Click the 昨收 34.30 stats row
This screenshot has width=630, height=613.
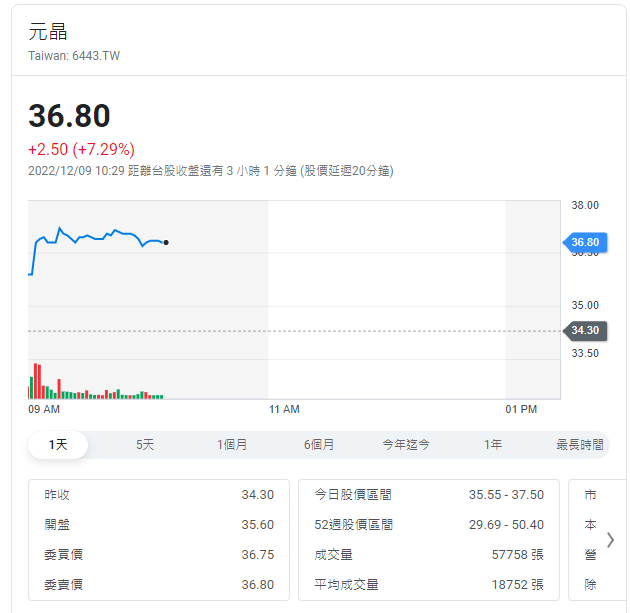(x=159, y=495)
